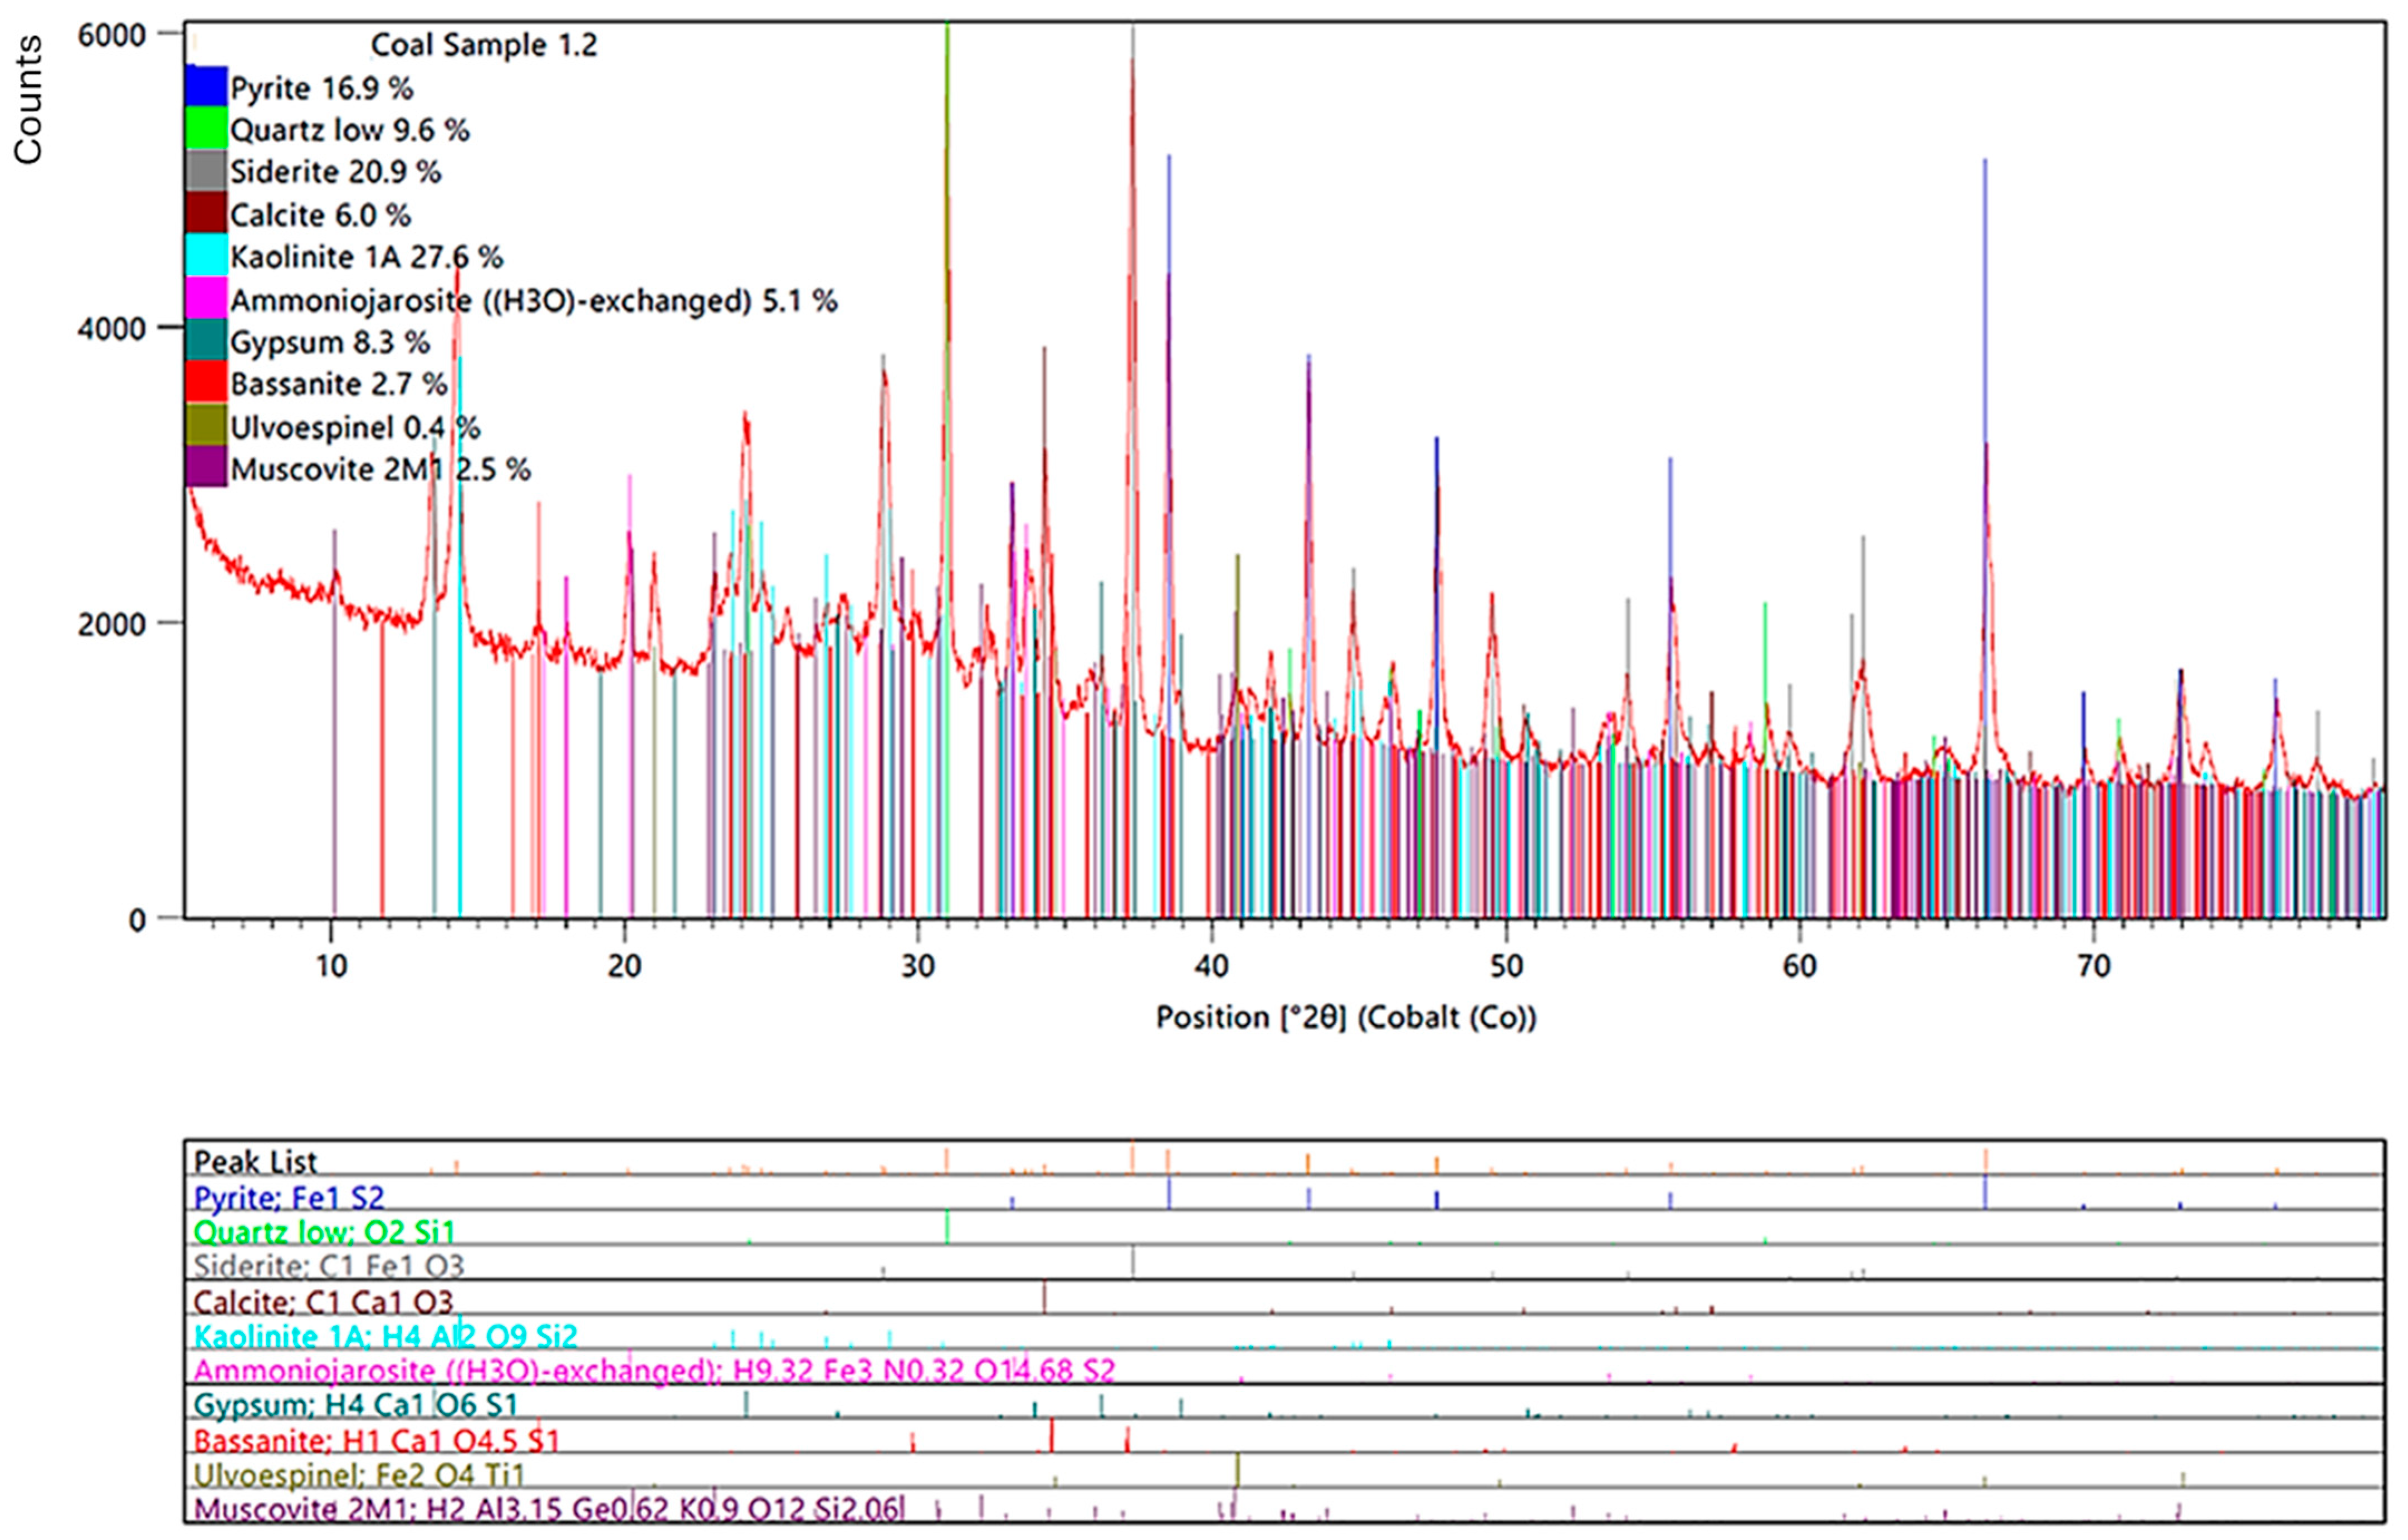Select the 'Kaolinite 1A 27.6 %' legend label
2408x1540 pixels.
click(367, 257)
